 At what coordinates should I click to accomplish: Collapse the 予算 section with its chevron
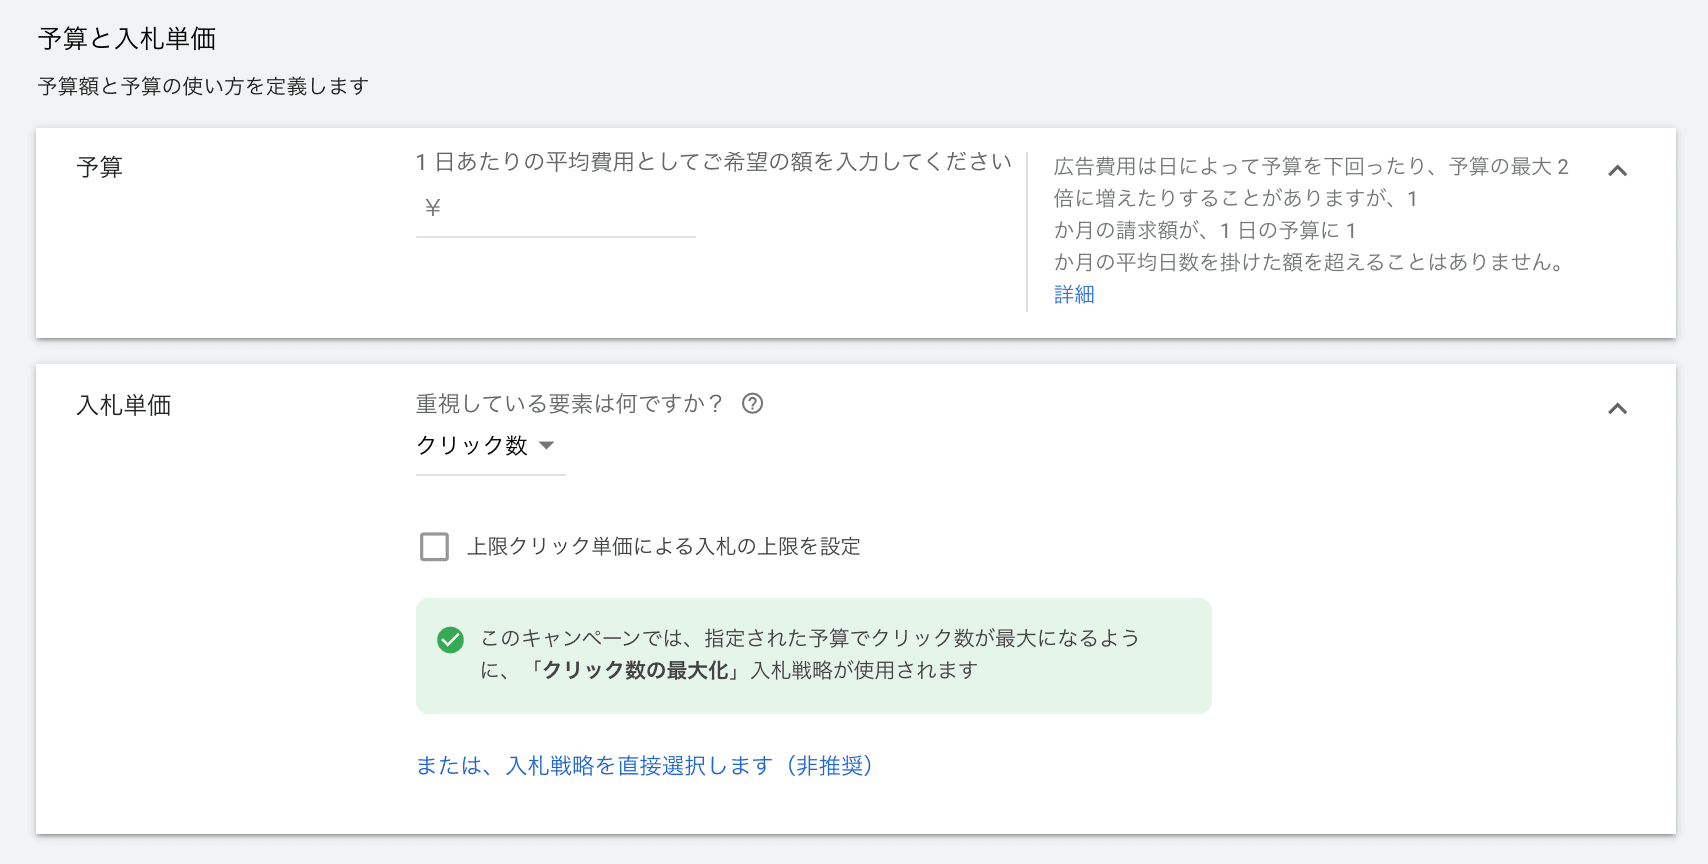(x=1617, y=171)
